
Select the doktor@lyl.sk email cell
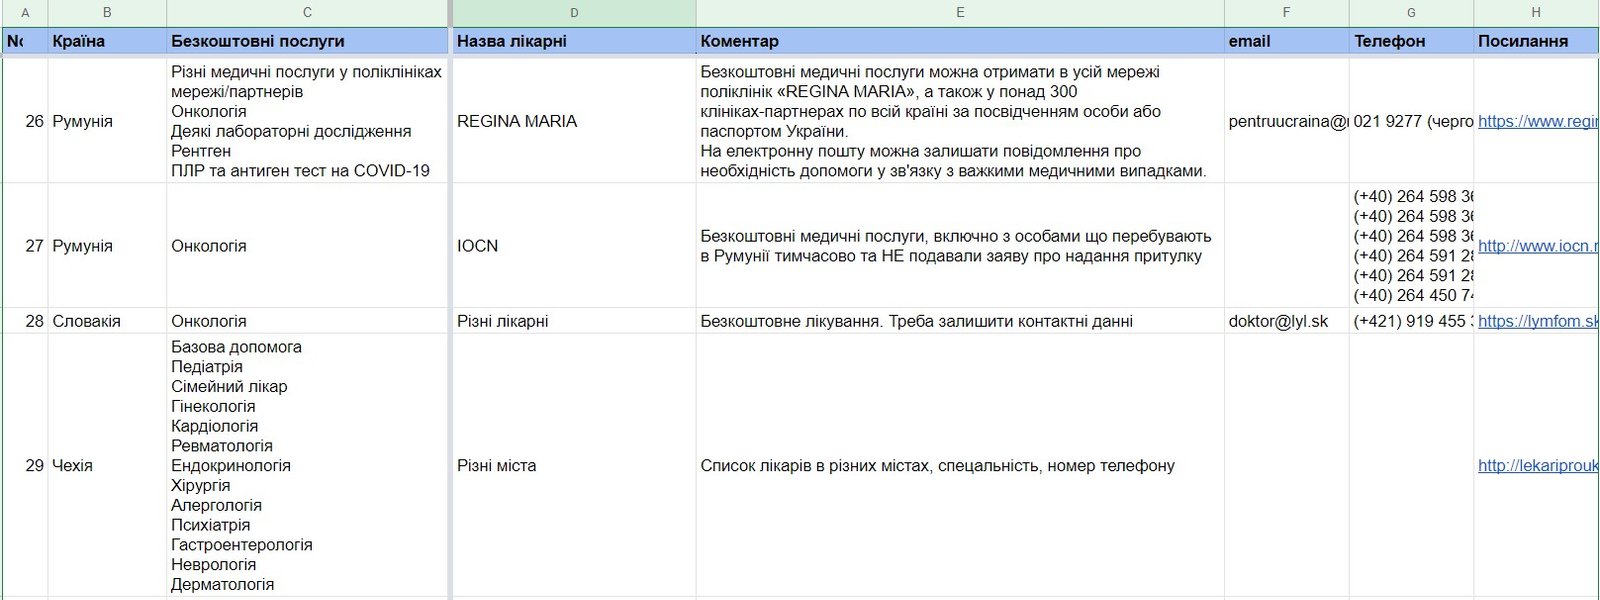[x=1286, y=321]
